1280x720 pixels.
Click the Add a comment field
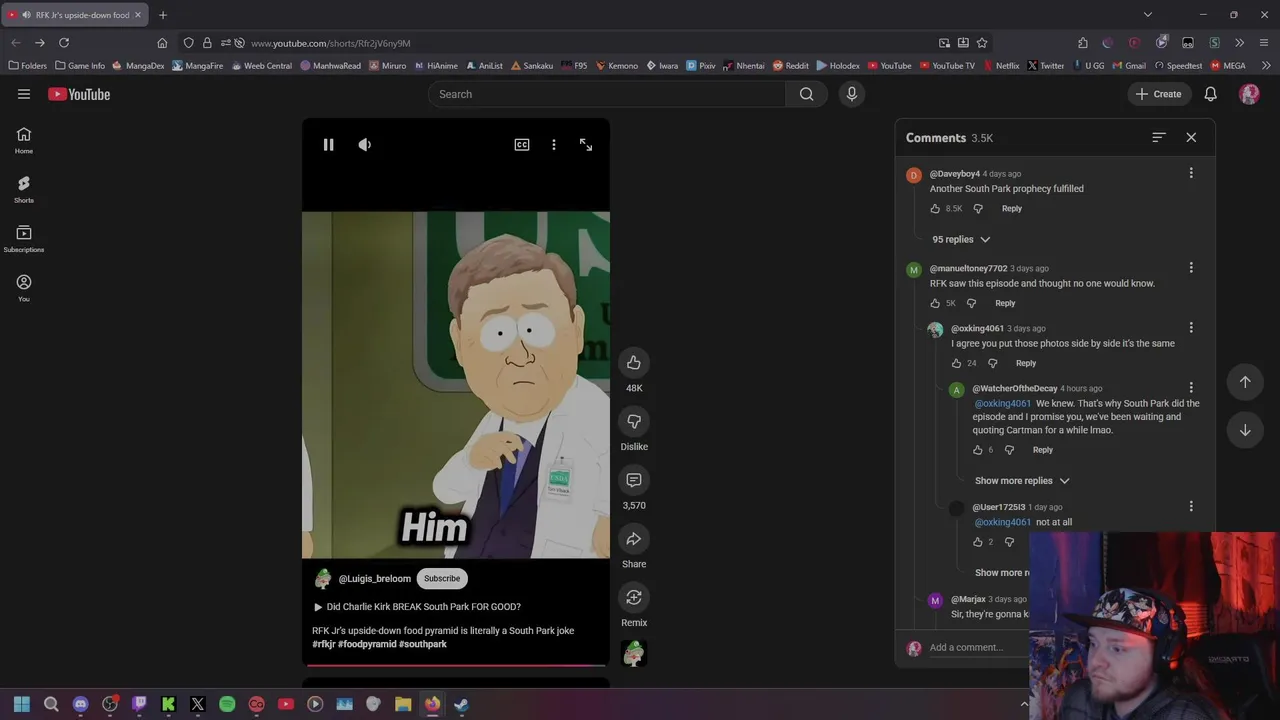pyautogui.click(x=978, y=648)
